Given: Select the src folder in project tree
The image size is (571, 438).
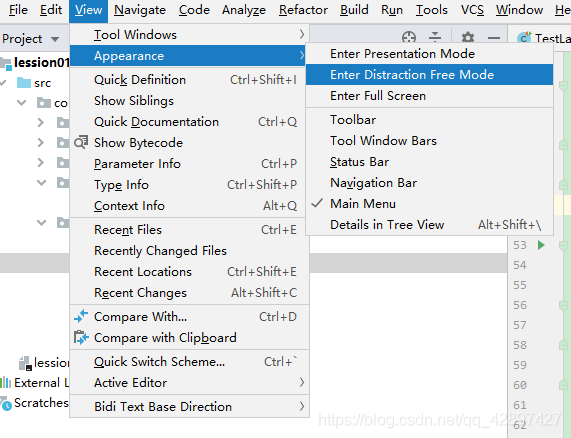Looking at the screenshot, I should pyautogui.click(x=42, y=83).
